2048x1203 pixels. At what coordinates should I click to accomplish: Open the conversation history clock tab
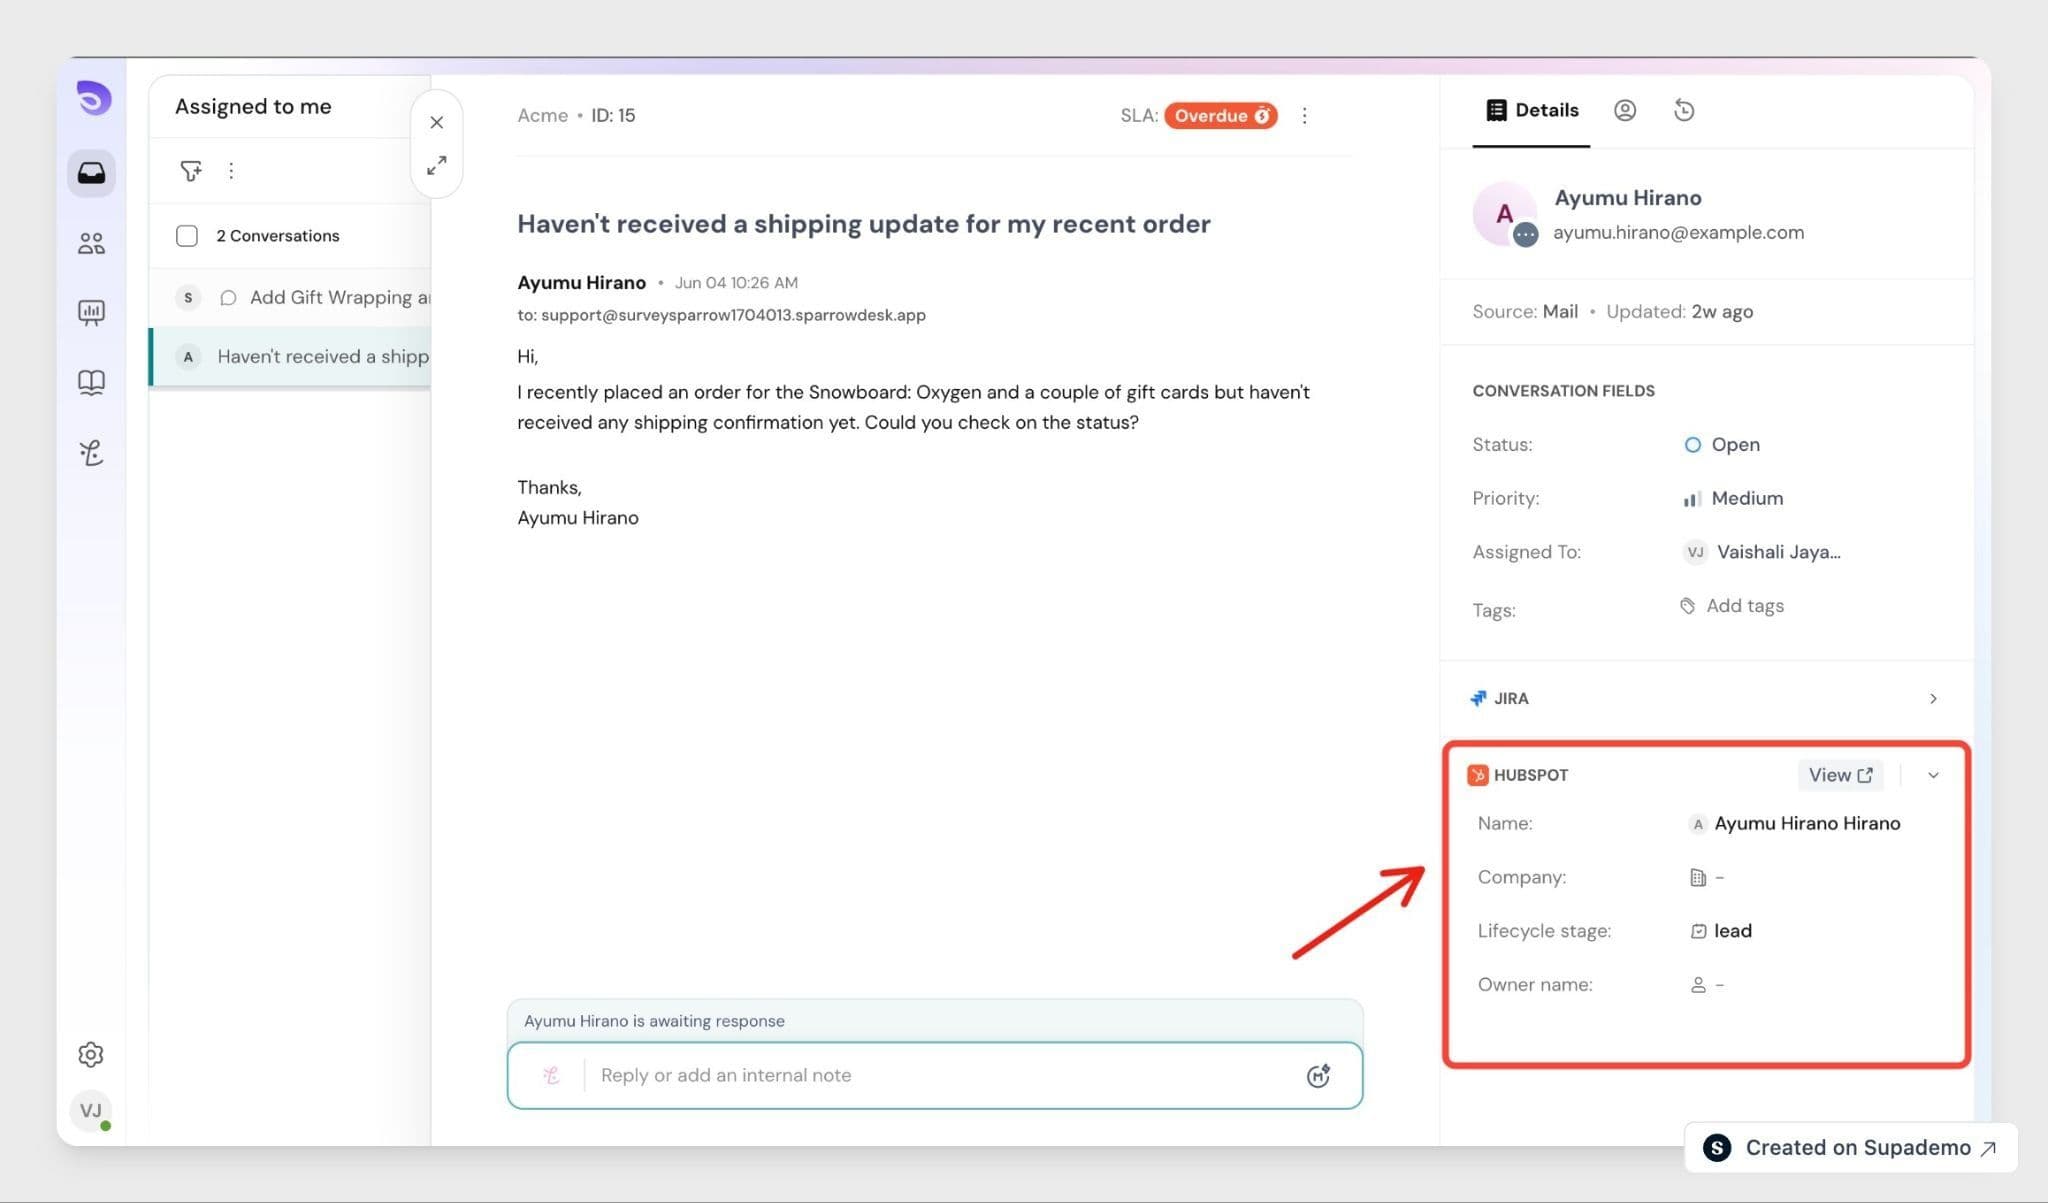tap(1684, 110)
